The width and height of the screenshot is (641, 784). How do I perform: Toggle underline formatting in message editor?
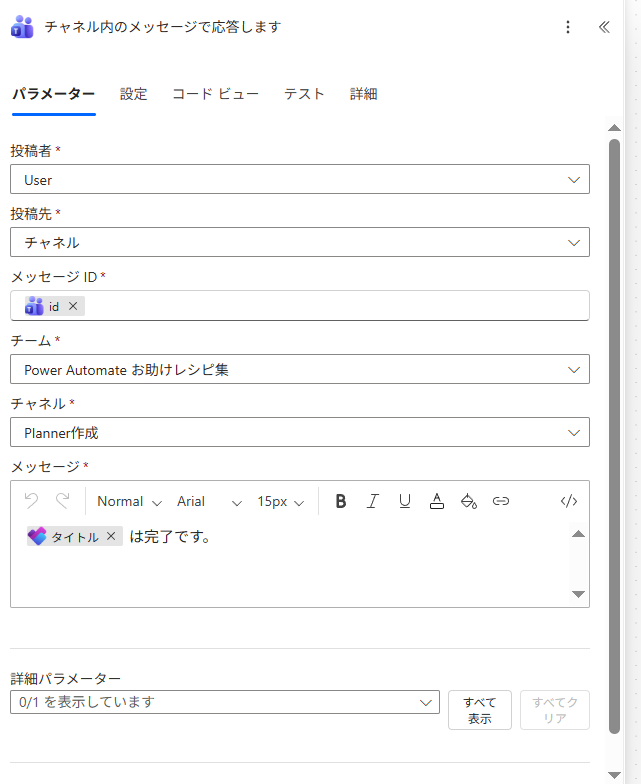click(x=404, y=501)
